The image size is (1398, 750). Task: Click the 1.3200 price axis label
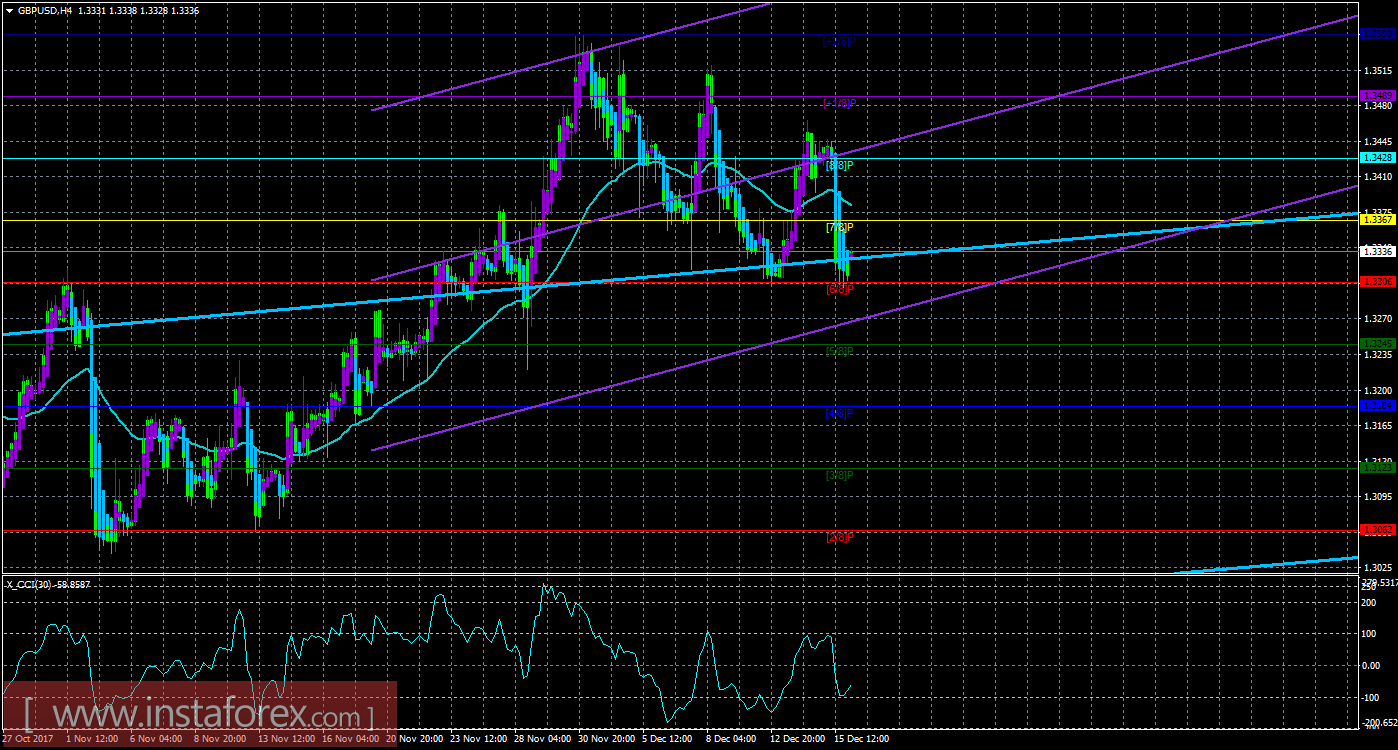pos(1377,390)
